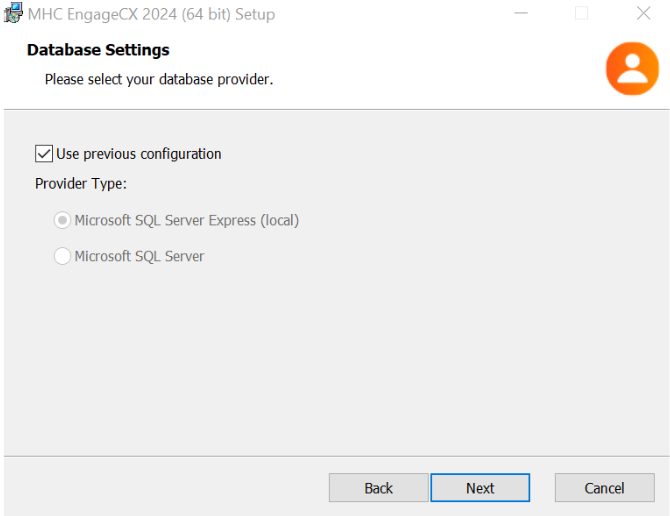Click the Database Settings heading

(98, 50)
